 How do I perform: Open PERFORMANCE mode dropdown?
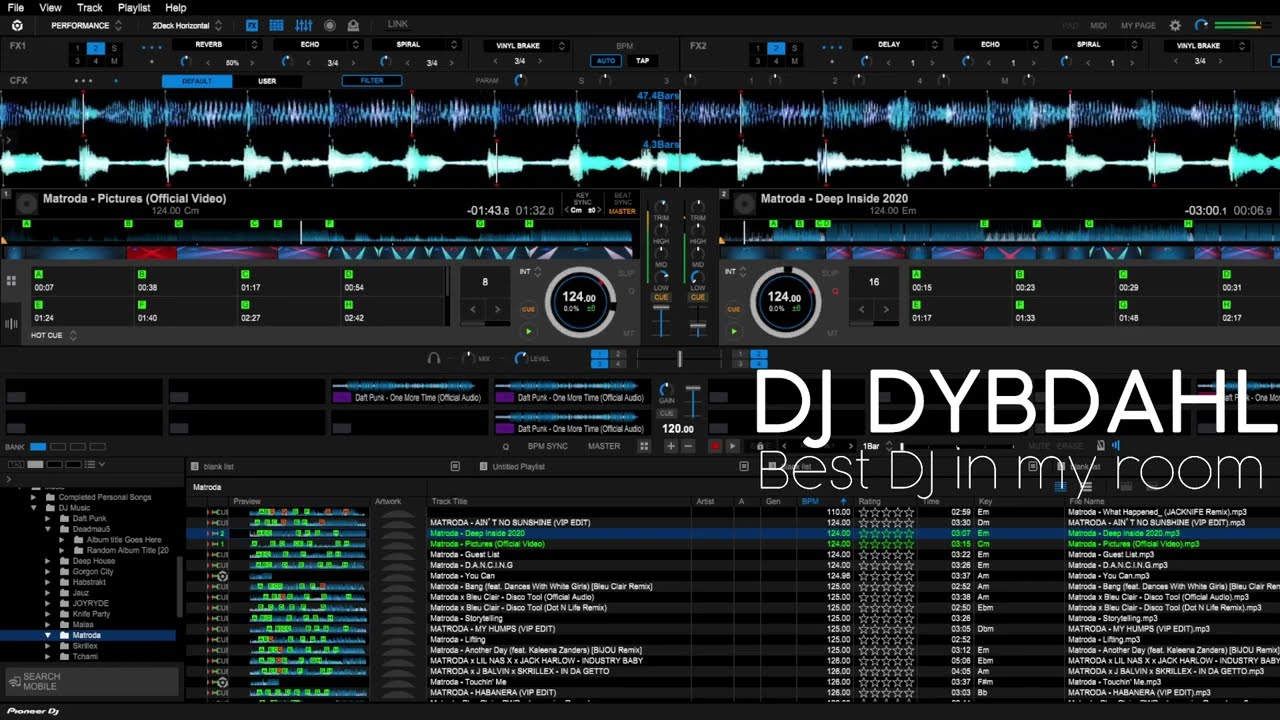pos(87,25)
